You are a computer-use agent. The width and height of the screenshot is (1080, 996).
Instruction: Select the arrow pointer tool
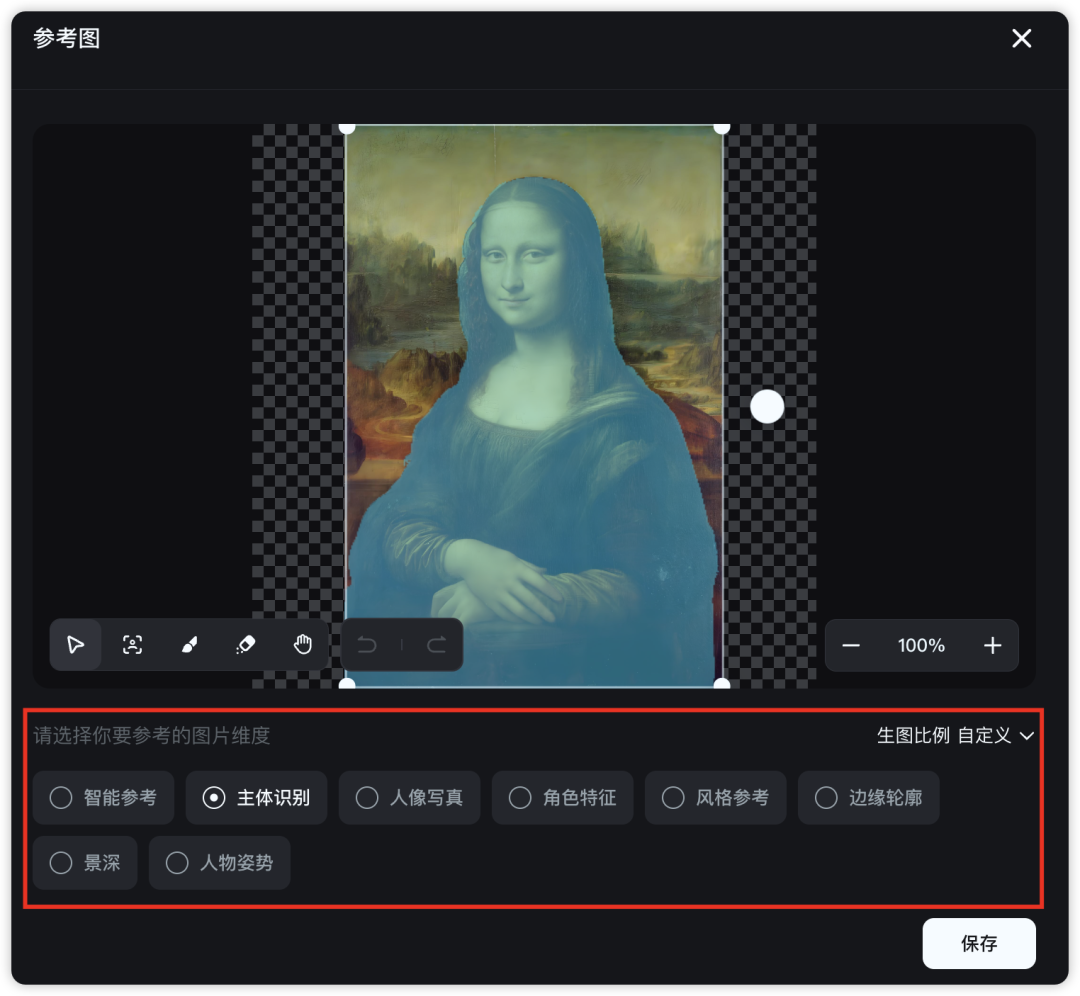(x=76, y=645)
